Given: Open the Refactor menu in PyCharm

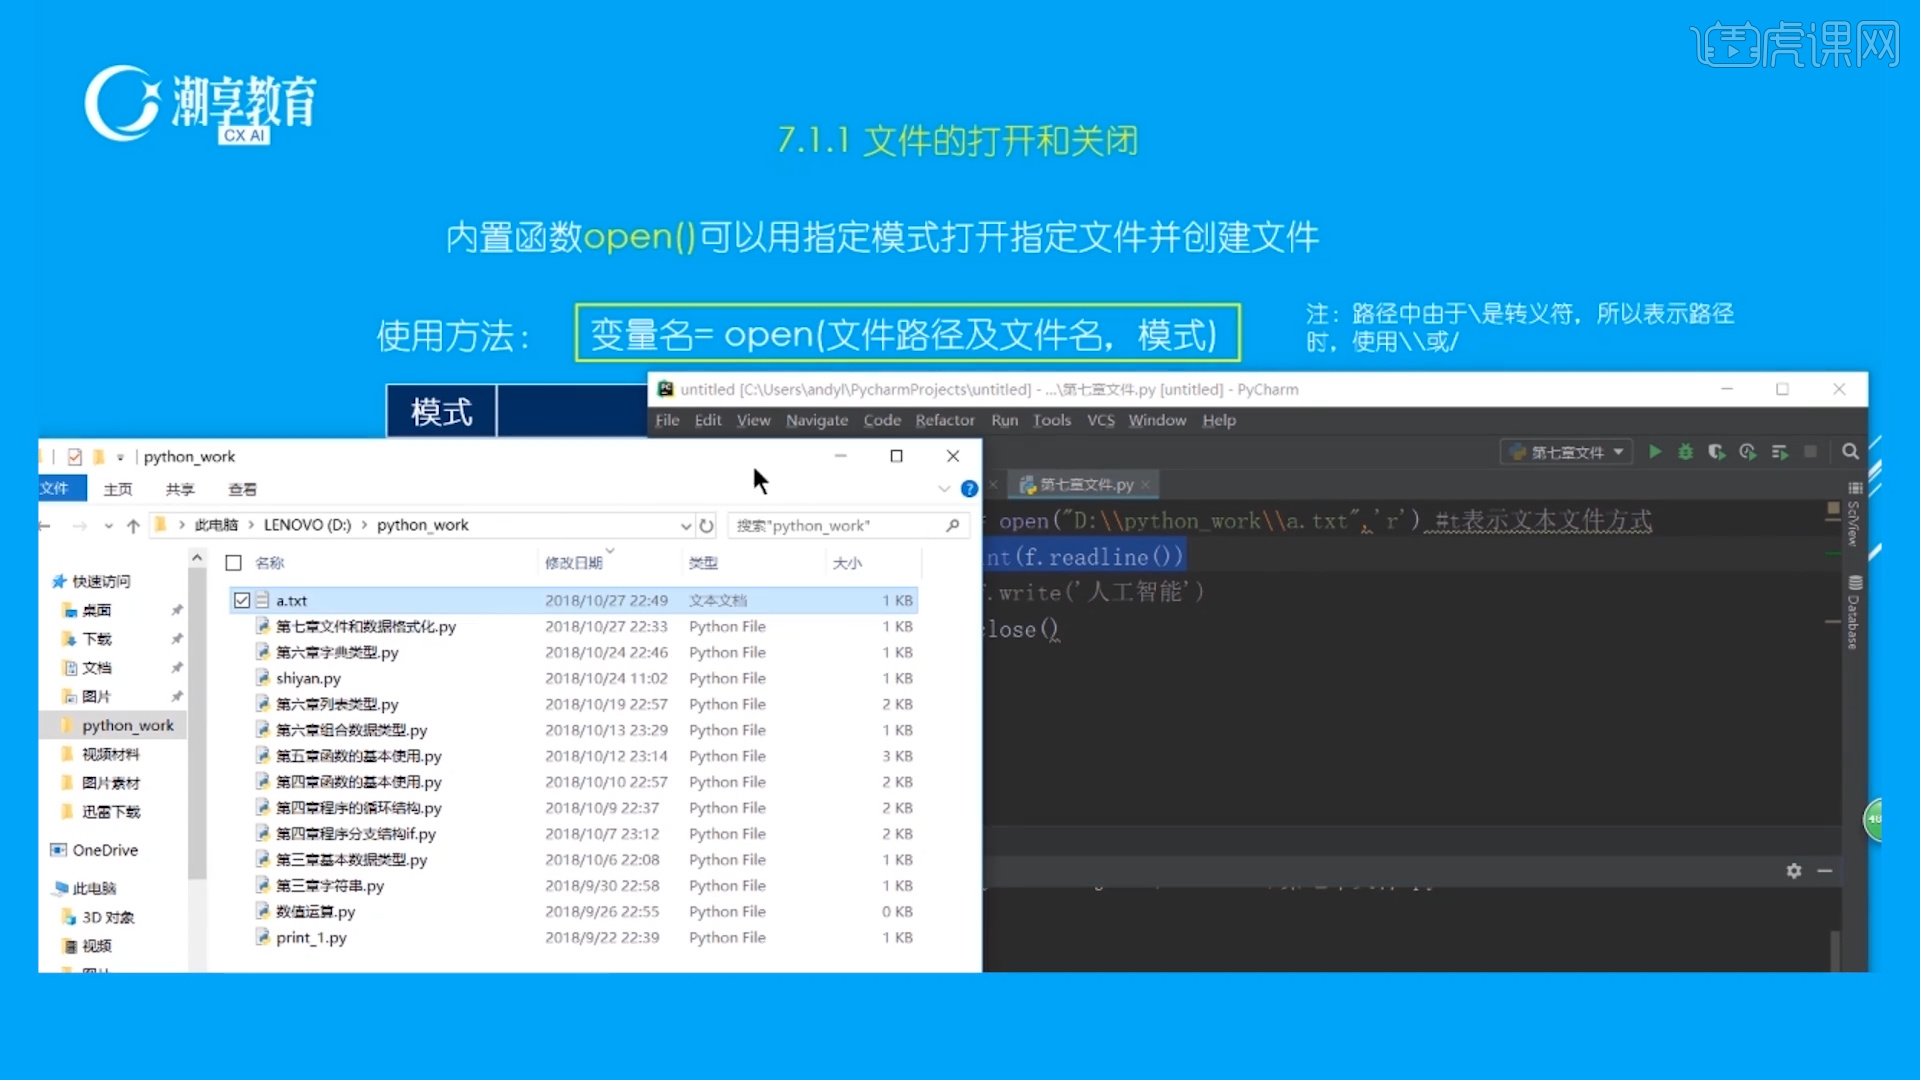Looking at the screenshot, I should (x=944, y=420).
